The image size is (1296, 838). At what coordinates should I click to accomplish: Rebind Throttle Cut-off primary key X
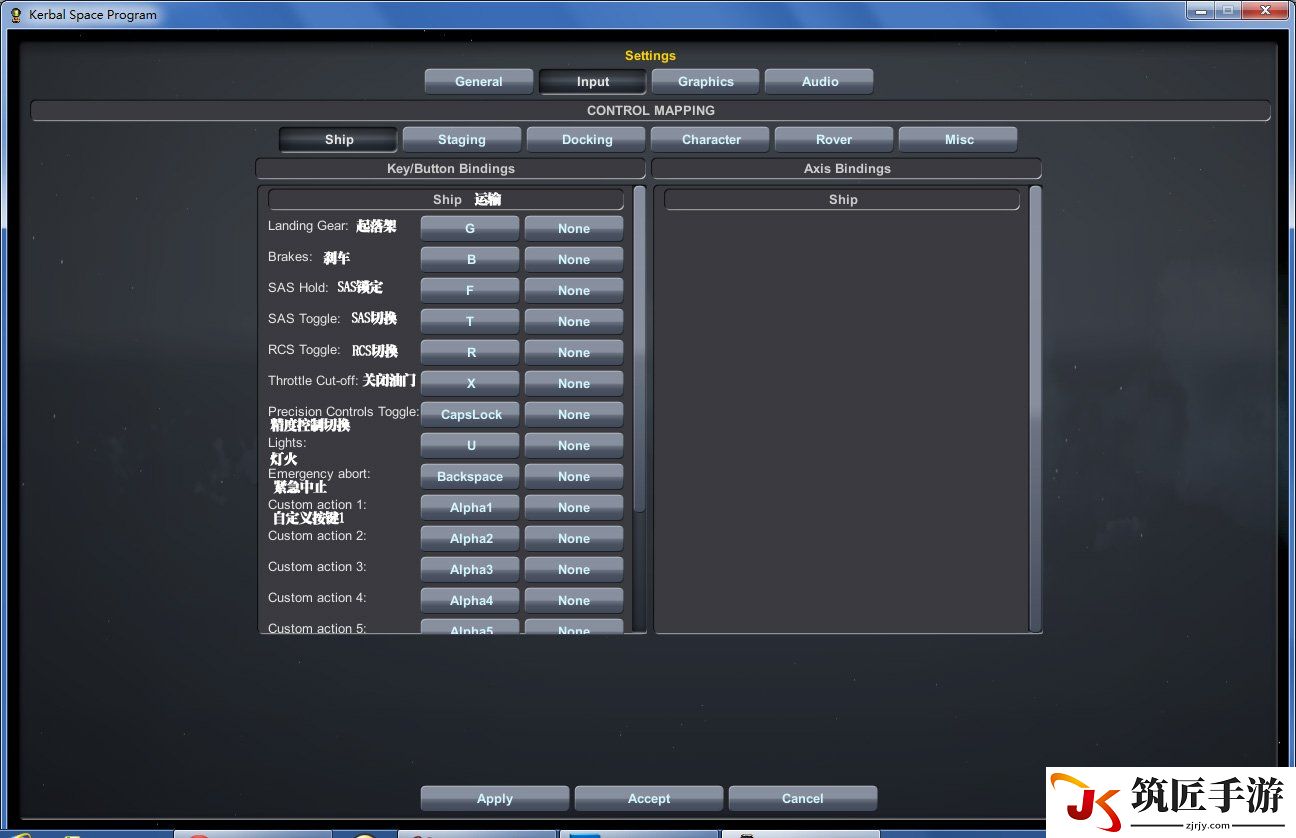tap(470, 384)
